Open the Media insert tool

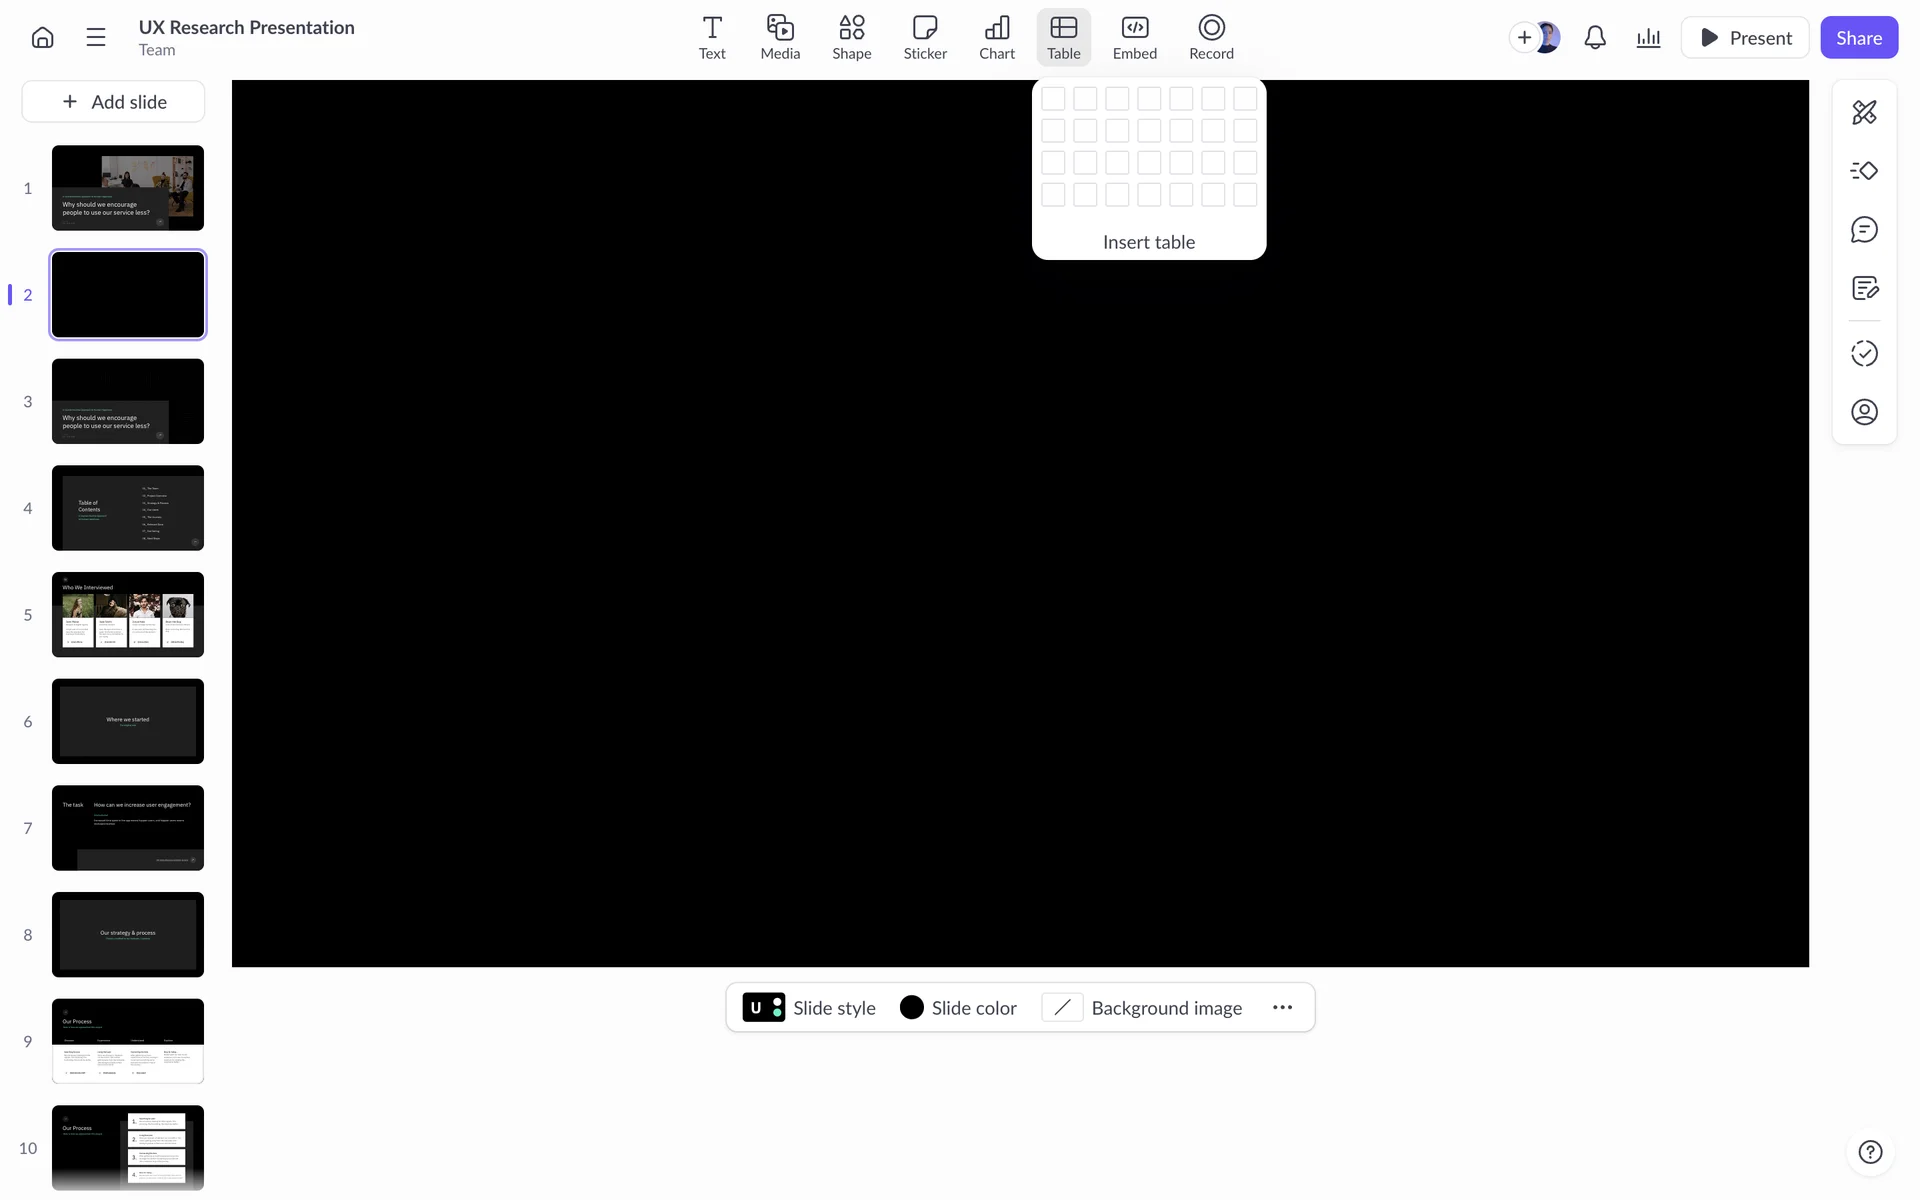coord(780,38)
